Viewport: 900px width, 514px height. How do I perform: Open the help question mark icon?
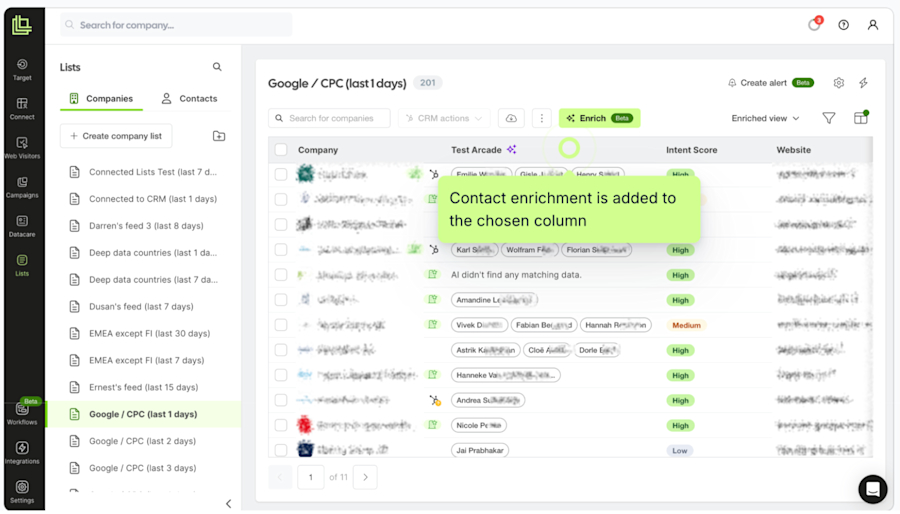click(843, 25)
